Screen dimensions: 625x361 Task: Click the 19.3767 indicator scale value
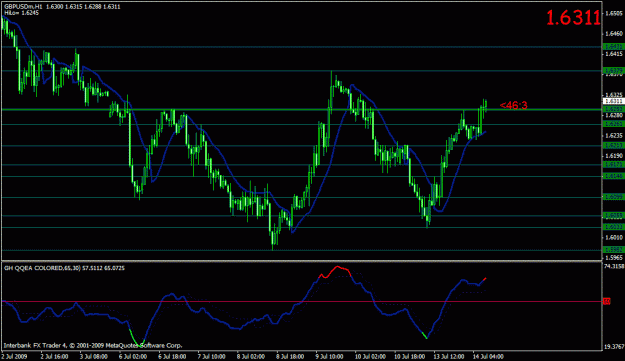point(614,347)
